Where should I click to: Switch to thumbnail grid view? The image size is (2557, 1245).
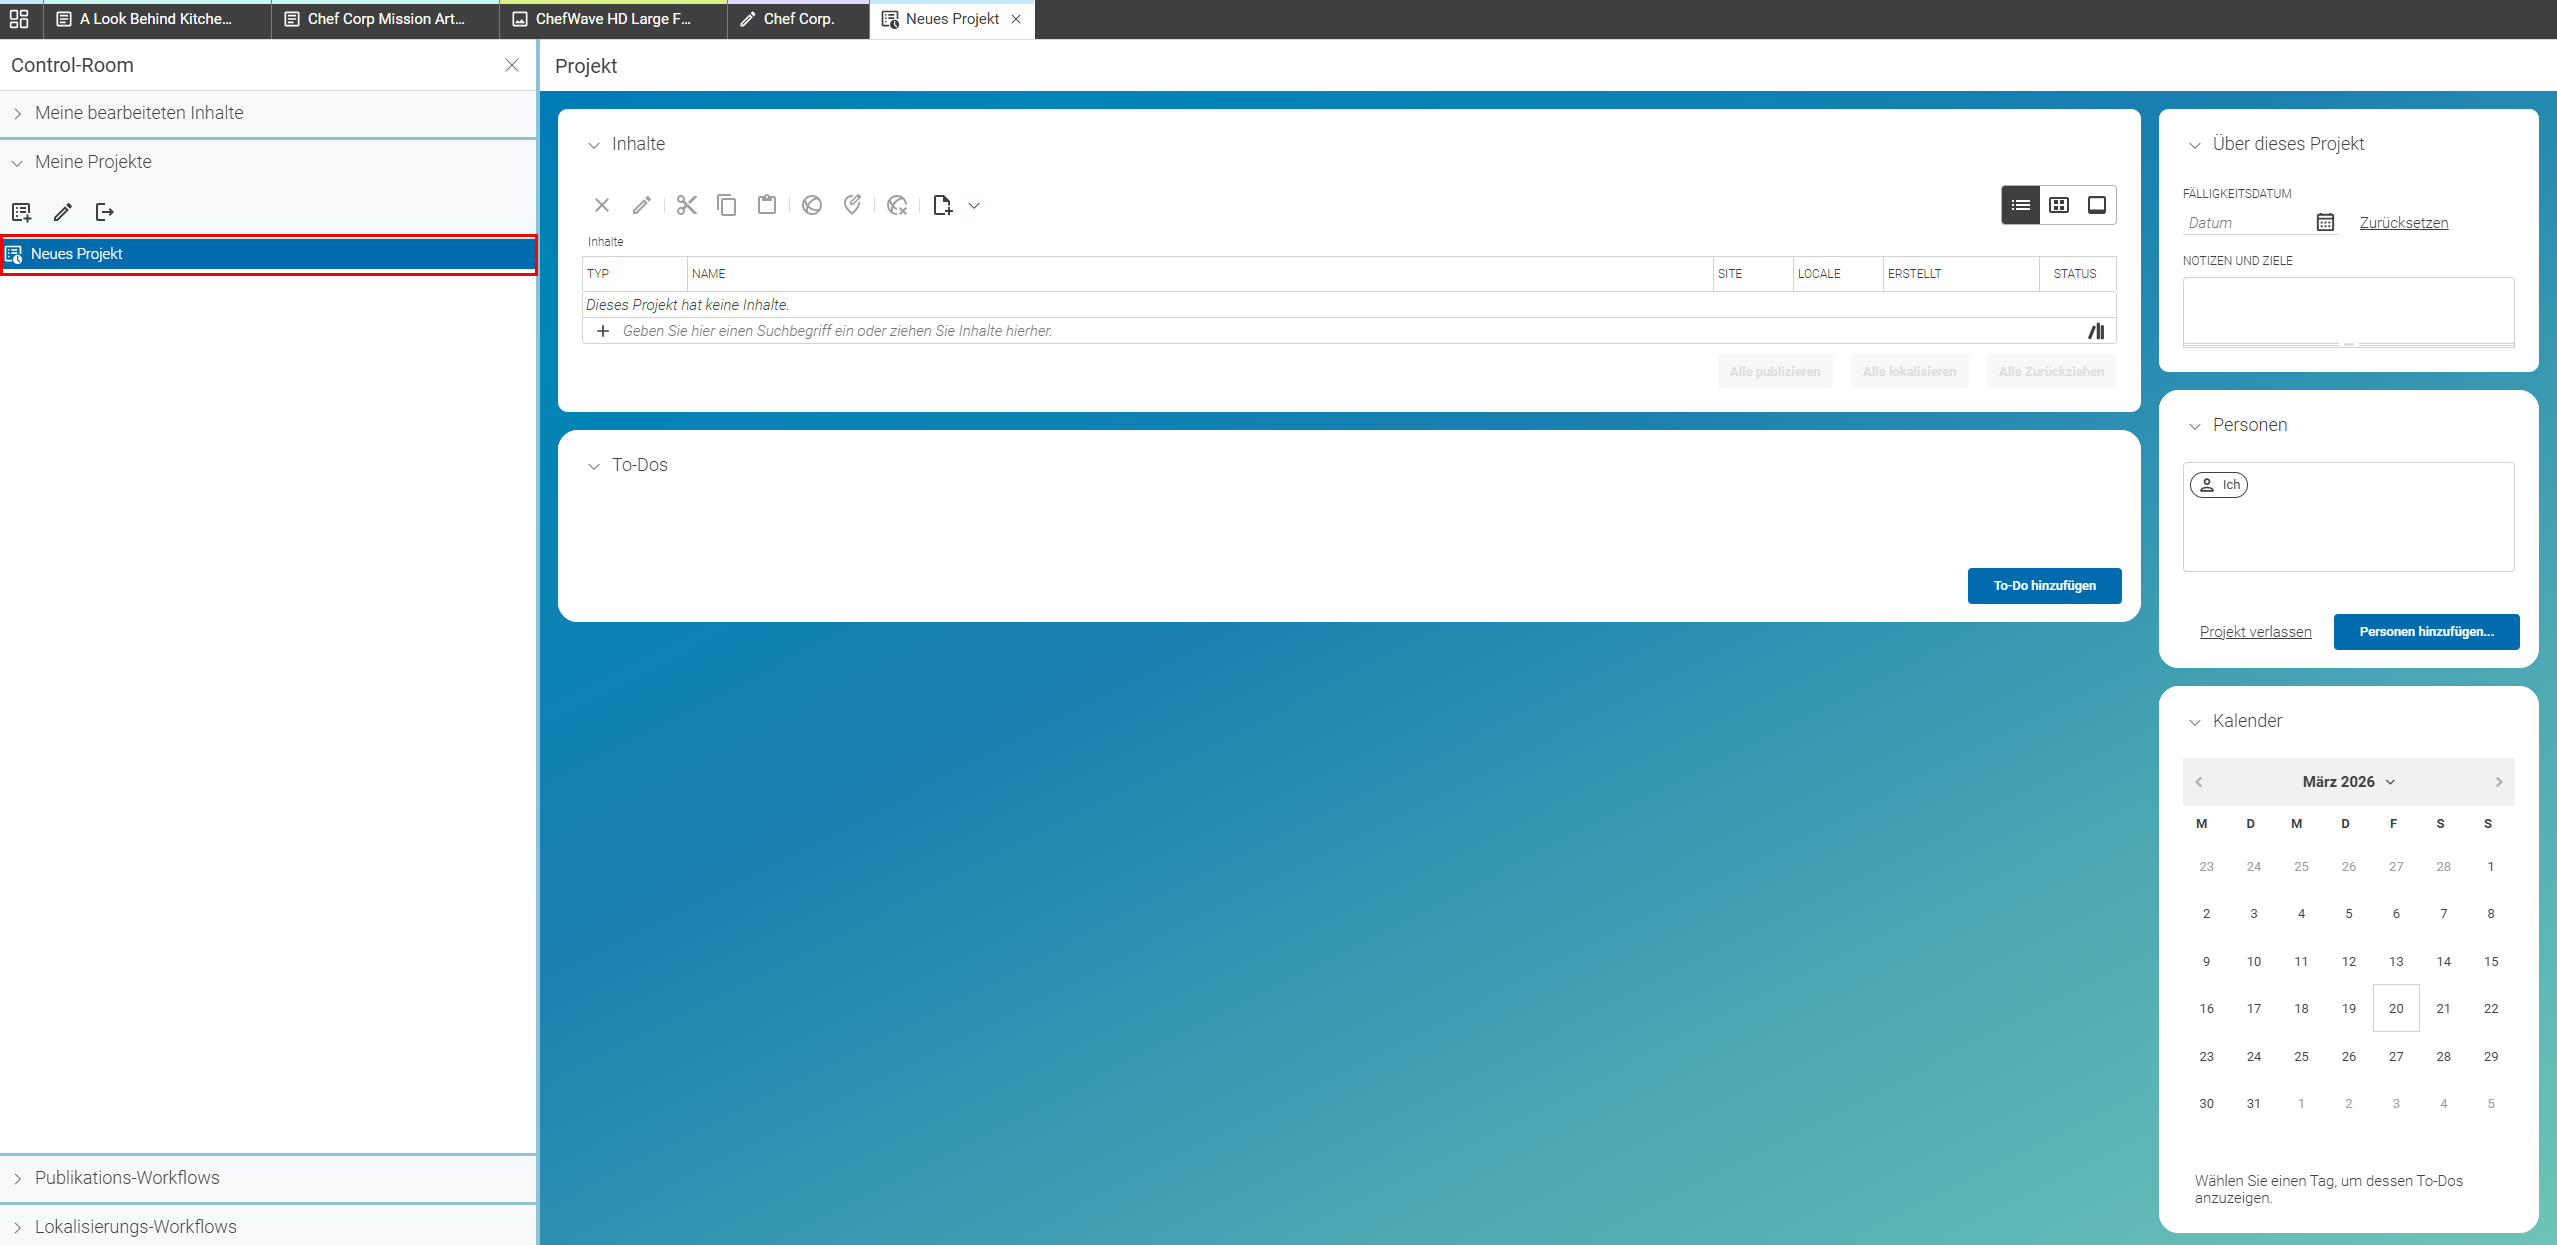pyautogui.click(x=2059, y=205)
